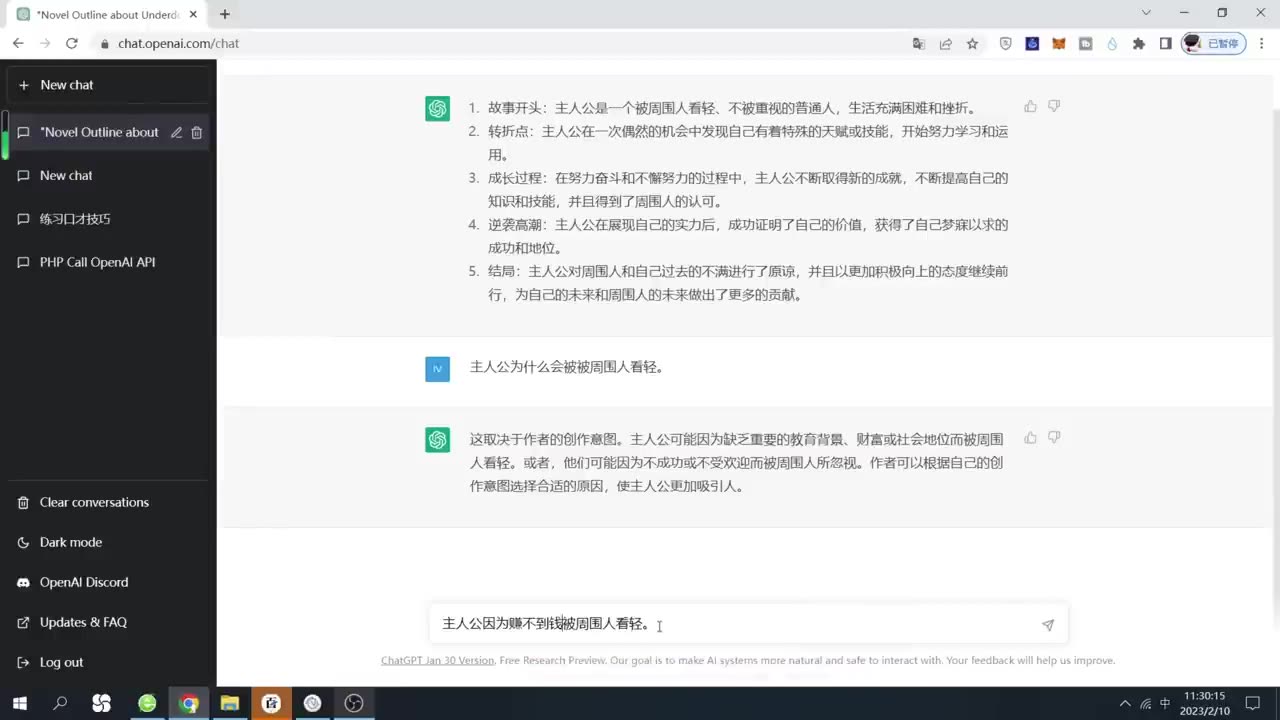
Task: Open Windows Start menu
Action: (x=19, y=703)
